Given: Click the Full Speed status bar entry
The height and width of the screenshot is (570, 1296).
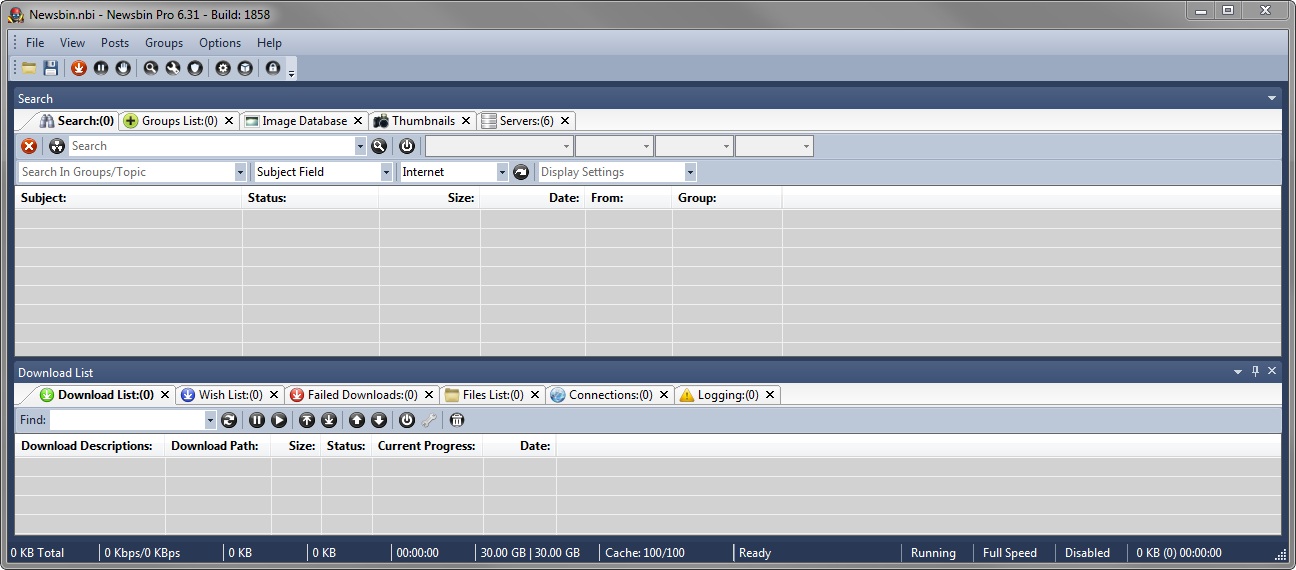Looking at the screenshot, I should [1009, 553].
